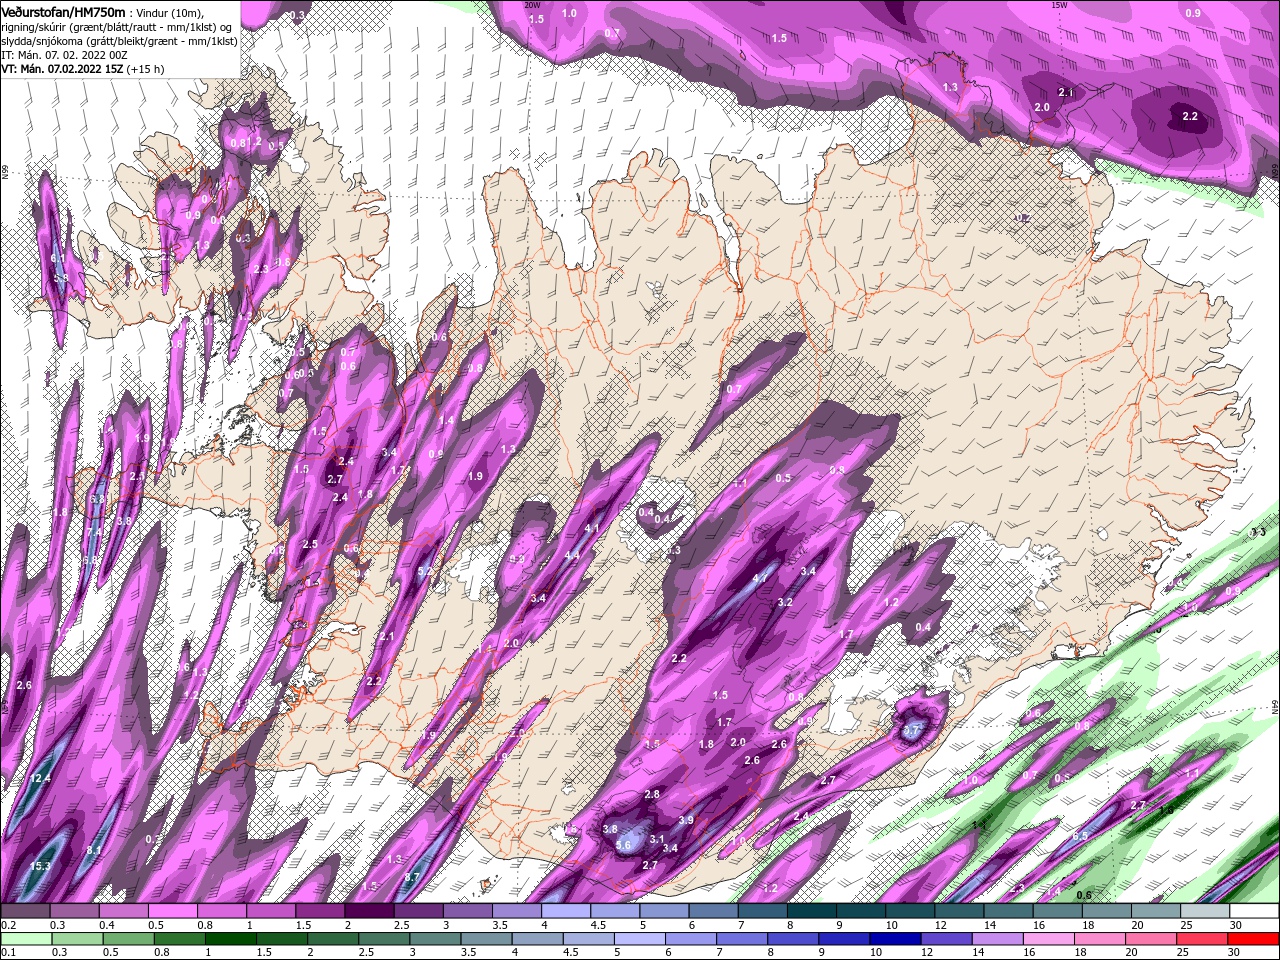Viewport: 1280px width, 960px height.
Task: Select rain legend swatch between 25 and 30
Action: point(1203,939)
